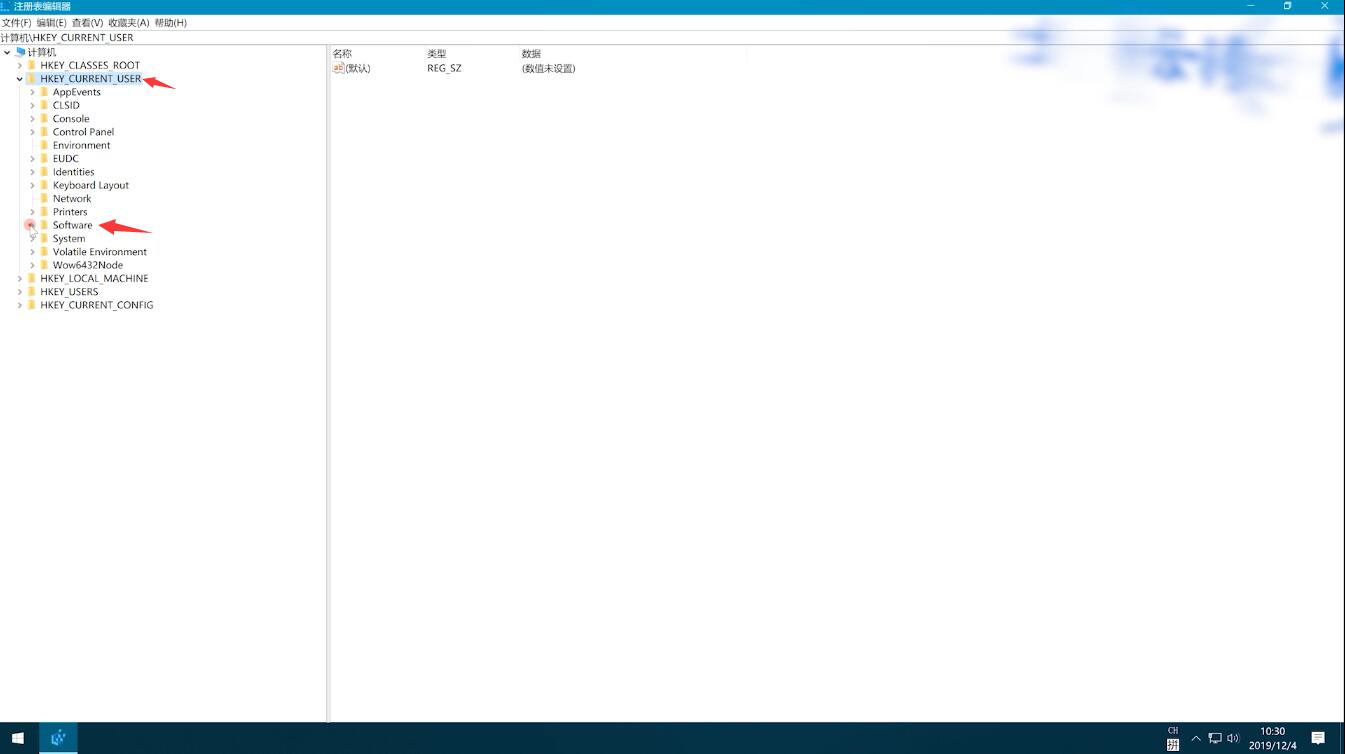Click the address bar showing 计算机\HKEY_CURRENT_USER
Image resolution: width=1345 pixels, height=754 pixels.
[672, 37]
